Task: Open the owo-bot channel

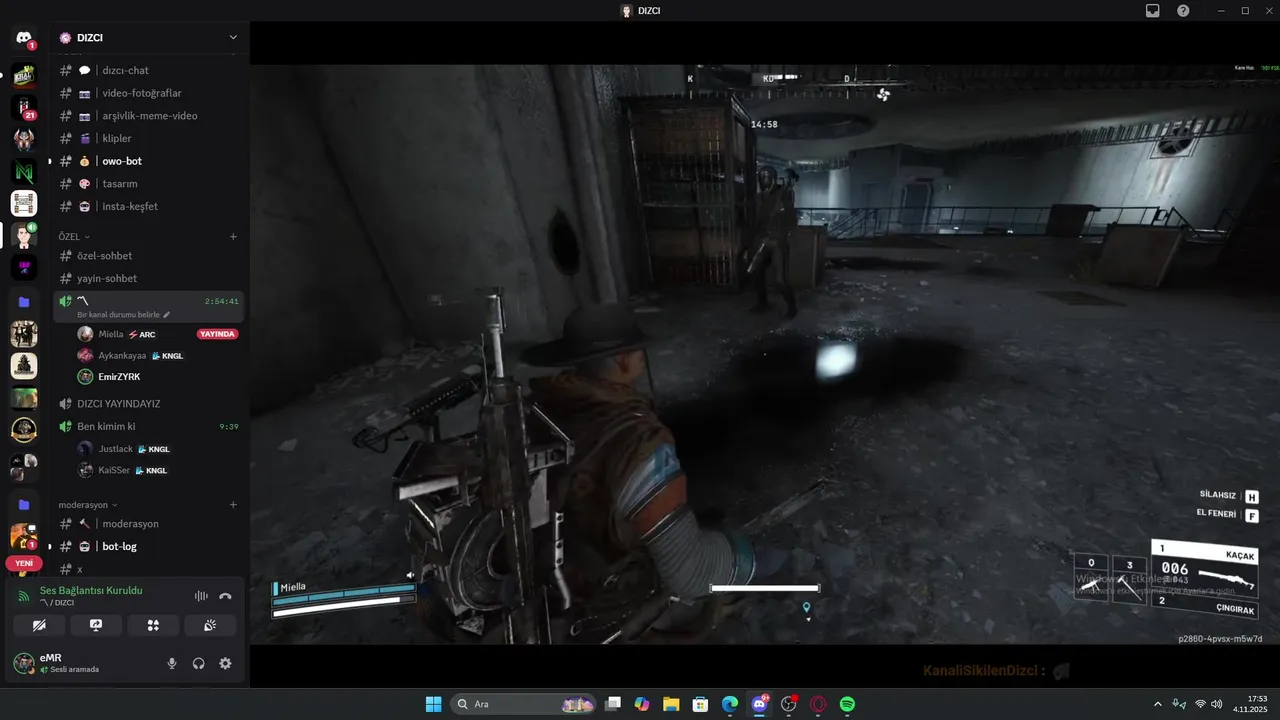Action: click(148, 161)
